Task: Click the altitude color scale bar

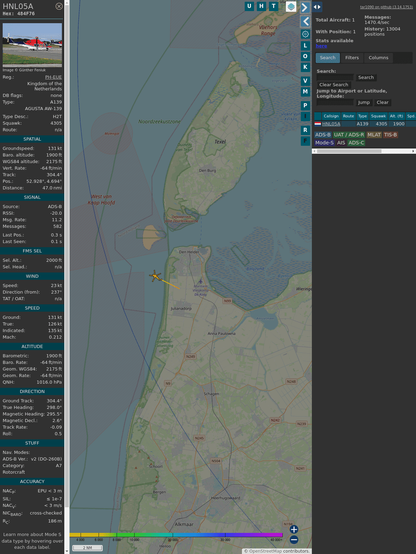Action: click(x=176, y=535)
